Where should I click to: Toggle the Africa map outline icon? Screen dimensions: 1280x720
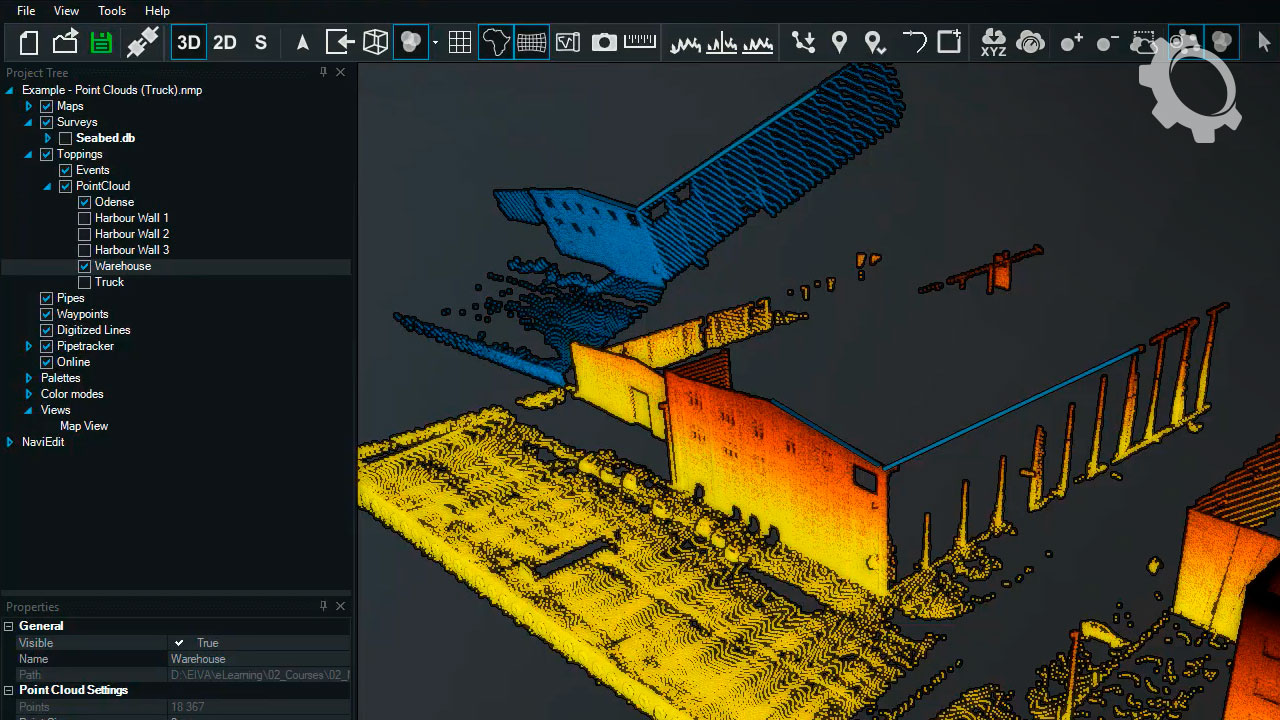[496, 42]
